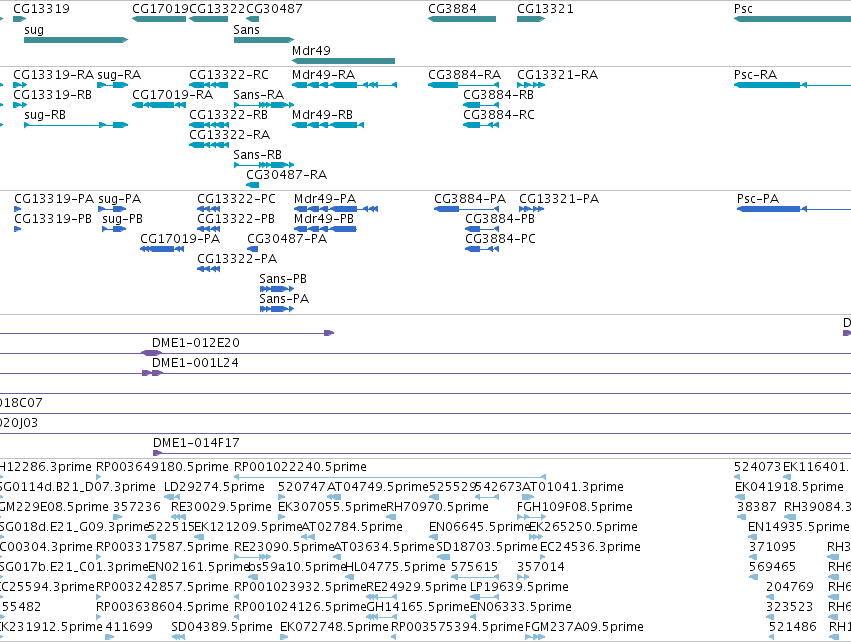Click the CG13321 gene label
Screen dimensions: 851x642
[545, 9]
